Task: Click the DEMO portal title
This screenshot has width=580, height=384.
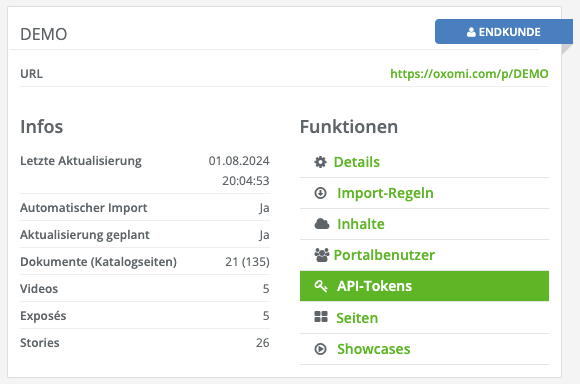Action: (44, 34)
